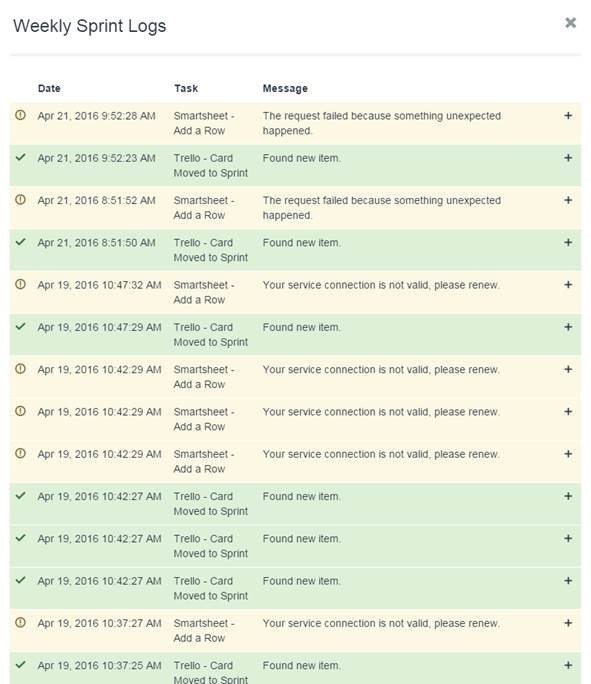The image size is (591, 684).
Task: Click success checkmark on Apr 19 10:37:25 AM row
Action: tap(20, 664)
